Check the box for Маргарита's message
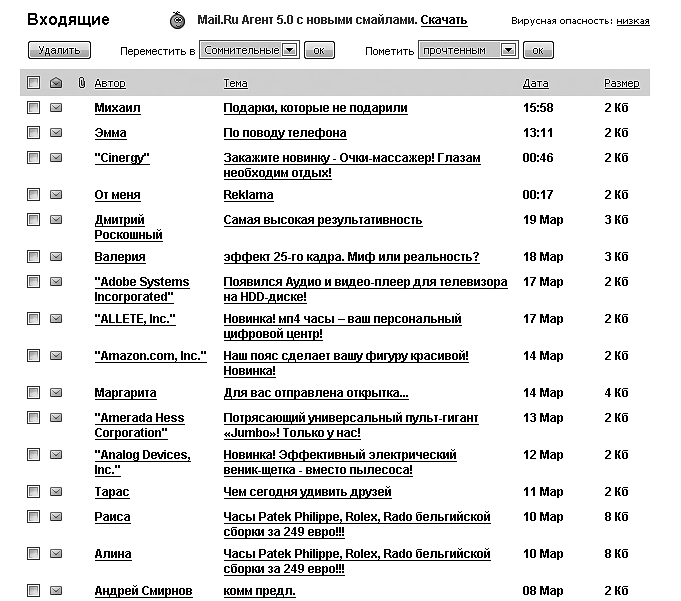The height and width of the screenshot is (601, 681). pyautogui.click(x=33, y=393)
